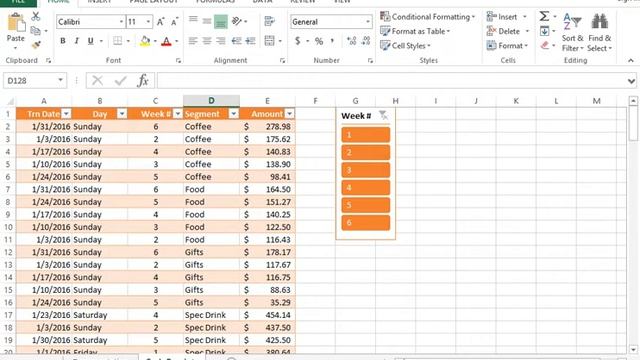Viewport: 640px width, 360px height.
Task: Toggle Bold formatting
Action: [x=63, y=41]
